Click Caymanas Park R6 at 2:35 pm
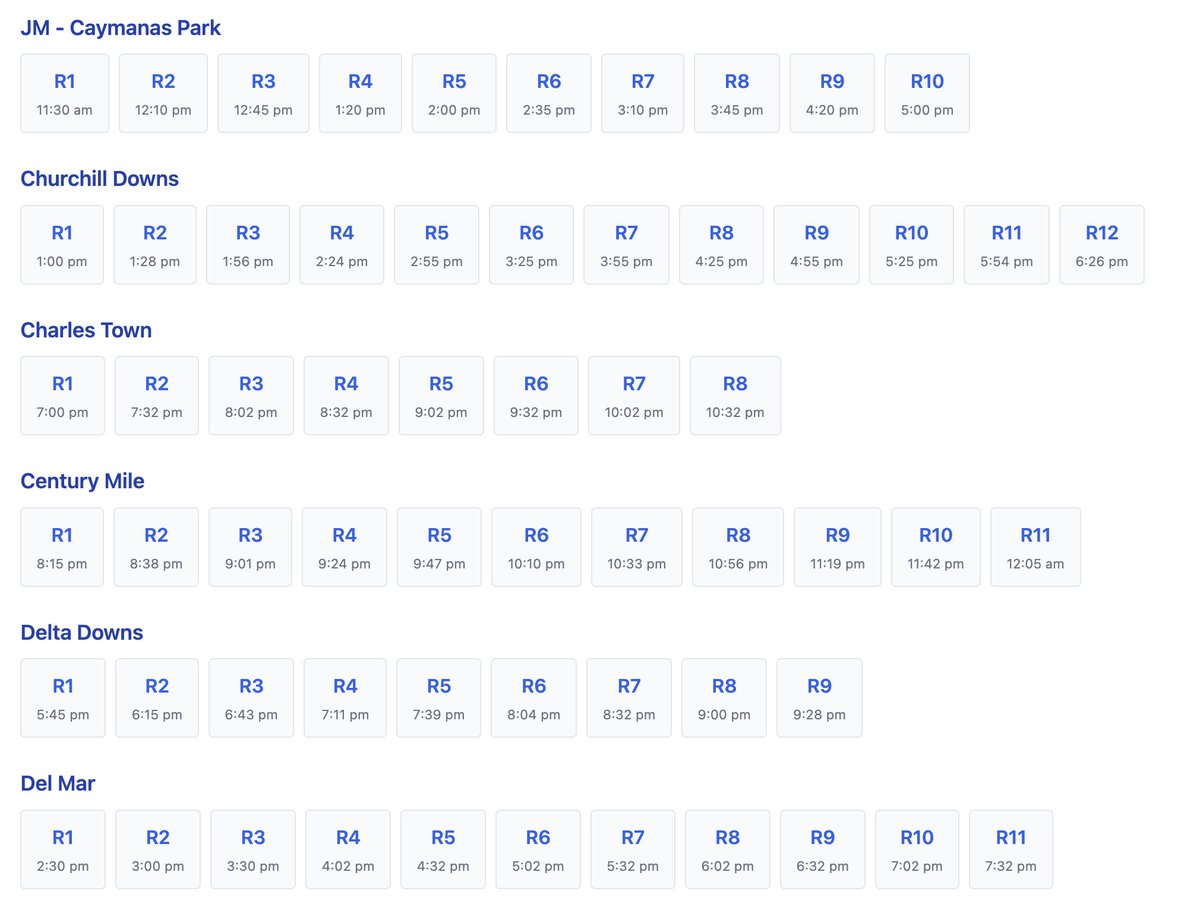 (x=549, y=93)
